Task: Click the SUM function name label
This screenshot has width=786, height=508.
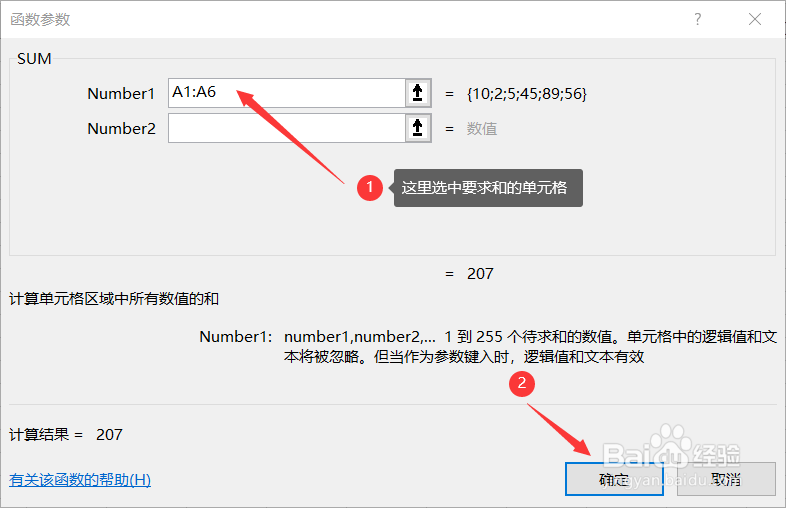Action: tap(34, 59)
